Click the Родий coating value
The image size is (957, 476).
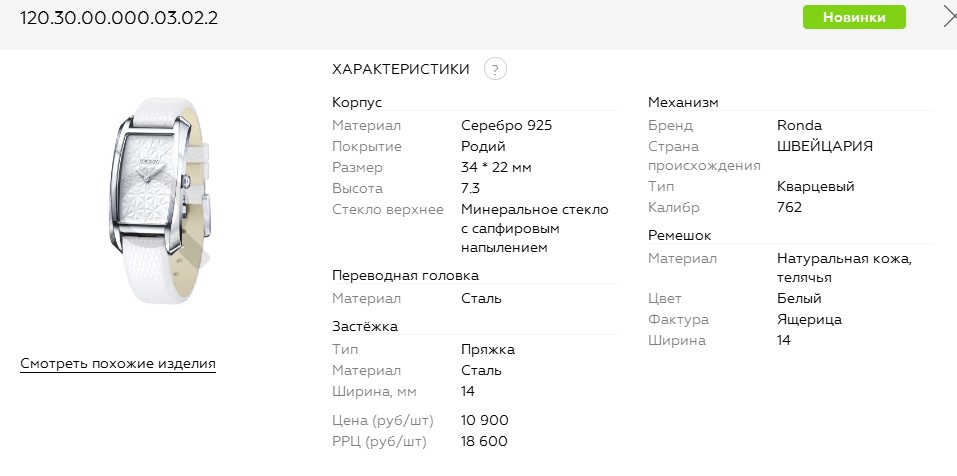pos(484,147)
